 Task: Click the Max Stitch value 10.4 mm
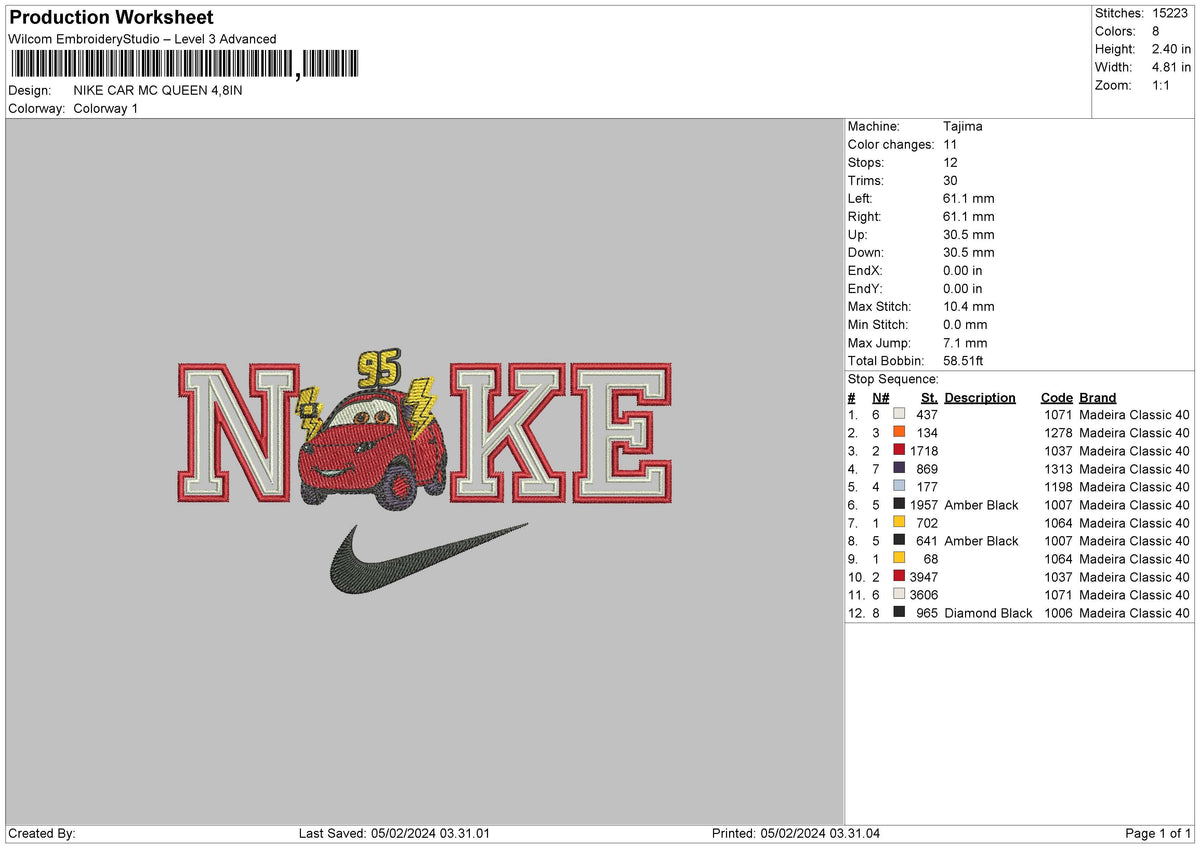tap(969, 306)
